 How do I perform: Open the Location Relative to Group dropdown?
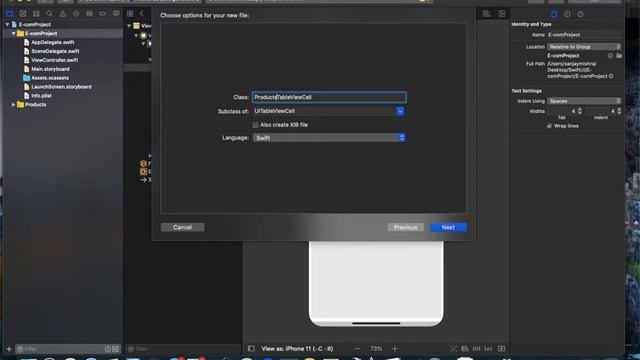coord(584,47)
